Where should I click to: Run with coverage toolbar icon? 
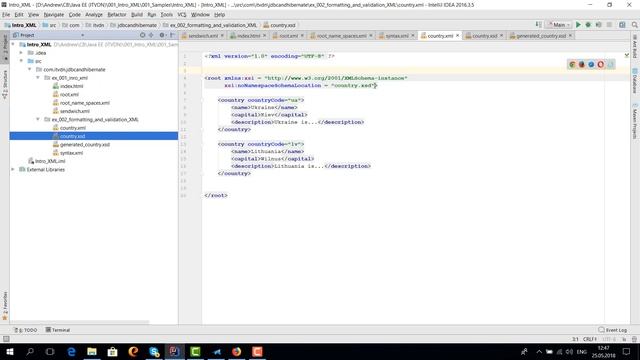(x=598, y=25)
